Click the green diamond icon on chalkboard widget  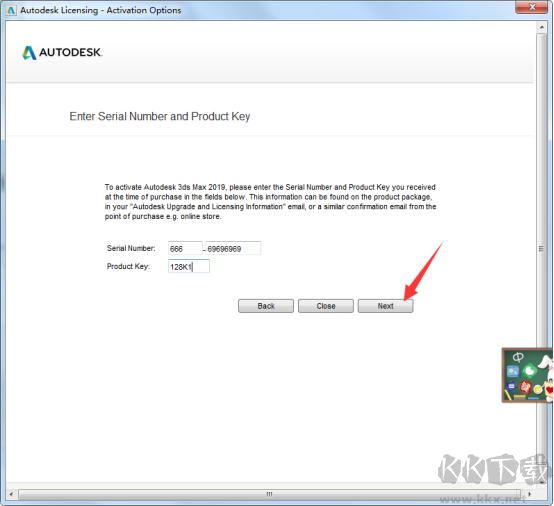tap(529, 371)
